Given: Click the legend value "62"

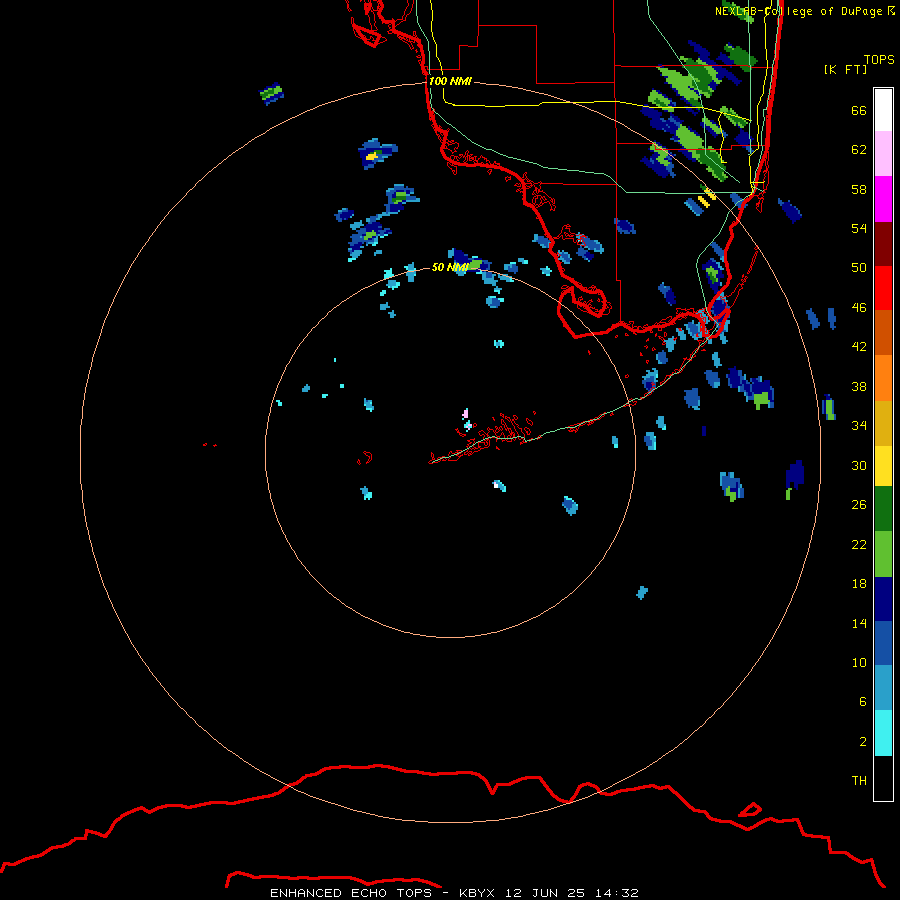Looking at the screenshot, I should [859, 149].
